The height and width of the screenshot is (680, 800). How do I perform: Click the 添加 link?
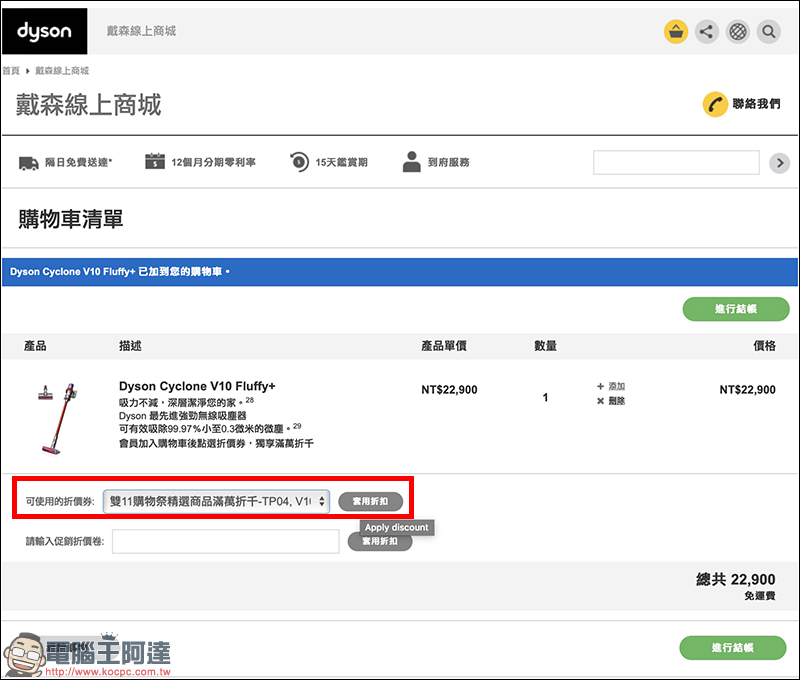[x=616, y=386]
